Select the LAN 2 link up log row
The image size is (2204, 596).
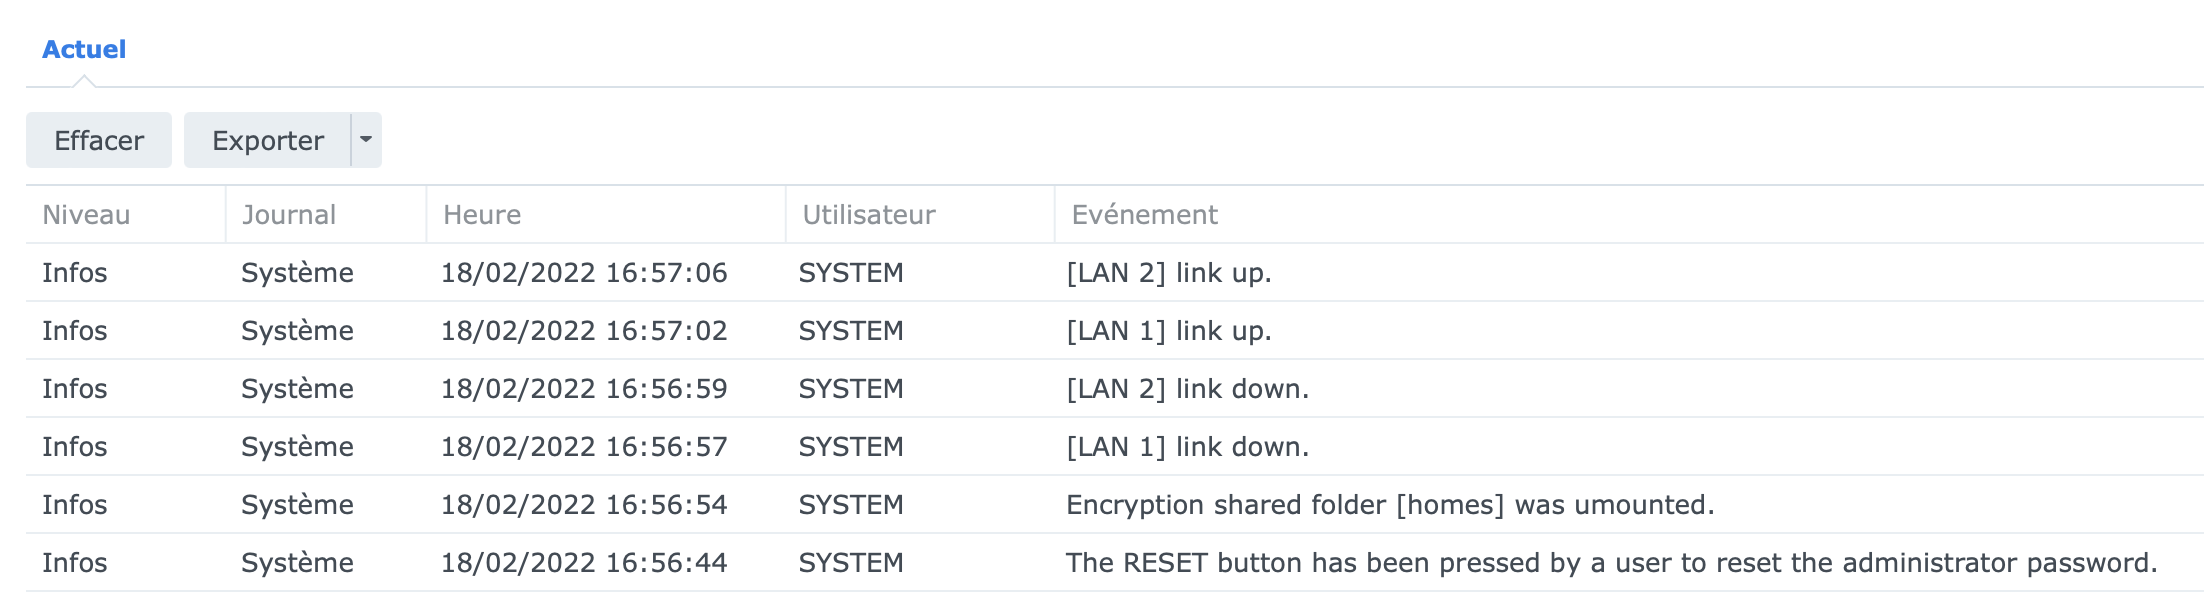click(x=1168, y=273)
